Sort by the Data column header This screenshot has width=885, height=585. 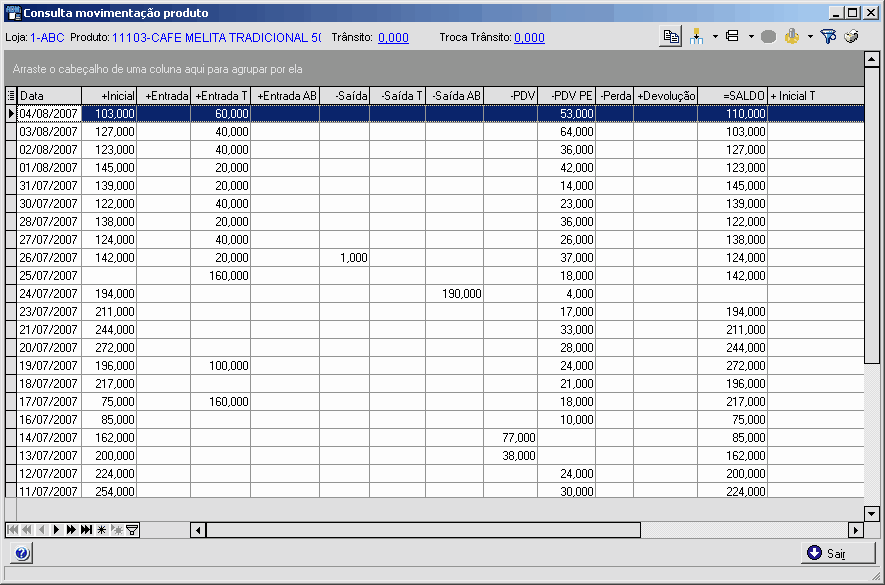click(49, 95)
